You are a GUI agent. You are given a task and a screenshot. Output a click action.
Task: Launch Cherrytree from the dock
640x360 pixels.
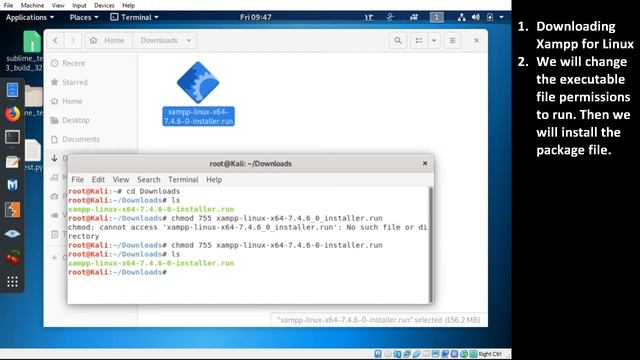12,257
